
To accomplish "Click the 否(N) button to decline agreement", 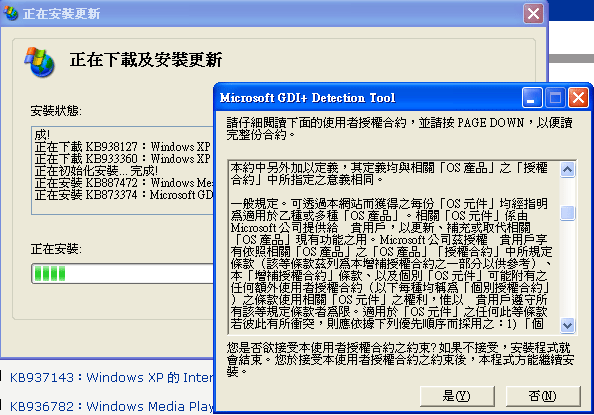I will (x=543, y=396).
